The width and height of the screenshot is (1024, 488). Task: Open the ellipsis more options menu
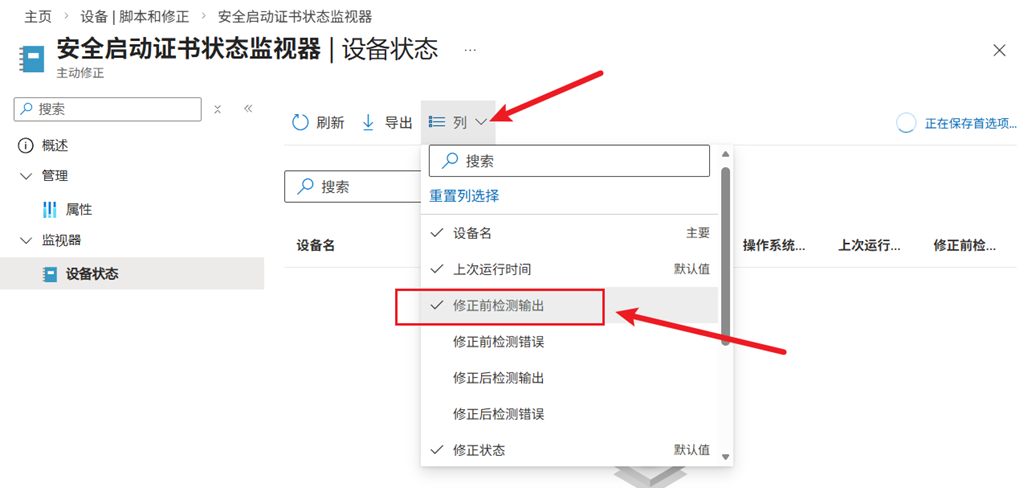(470, 49)
